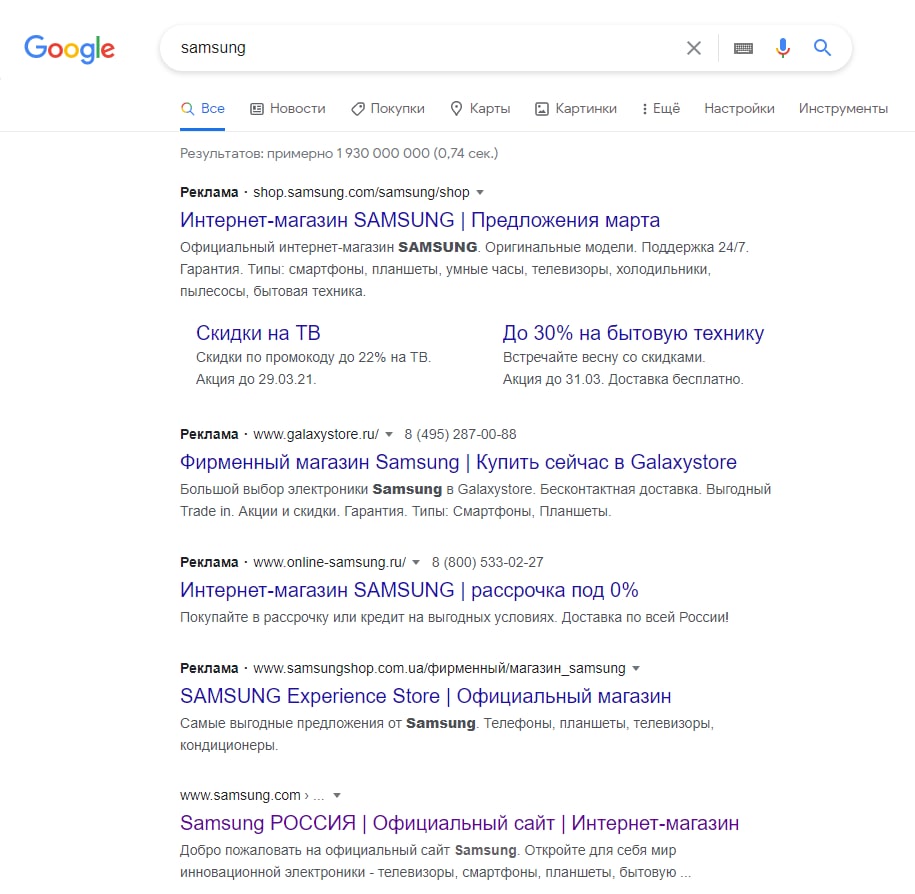Image resolution: width=915 pixels, height=894 pixels.
Task: Expand dropdown arrow beside www.online-samsung.ru ad
Action: [x=416, y=562]
